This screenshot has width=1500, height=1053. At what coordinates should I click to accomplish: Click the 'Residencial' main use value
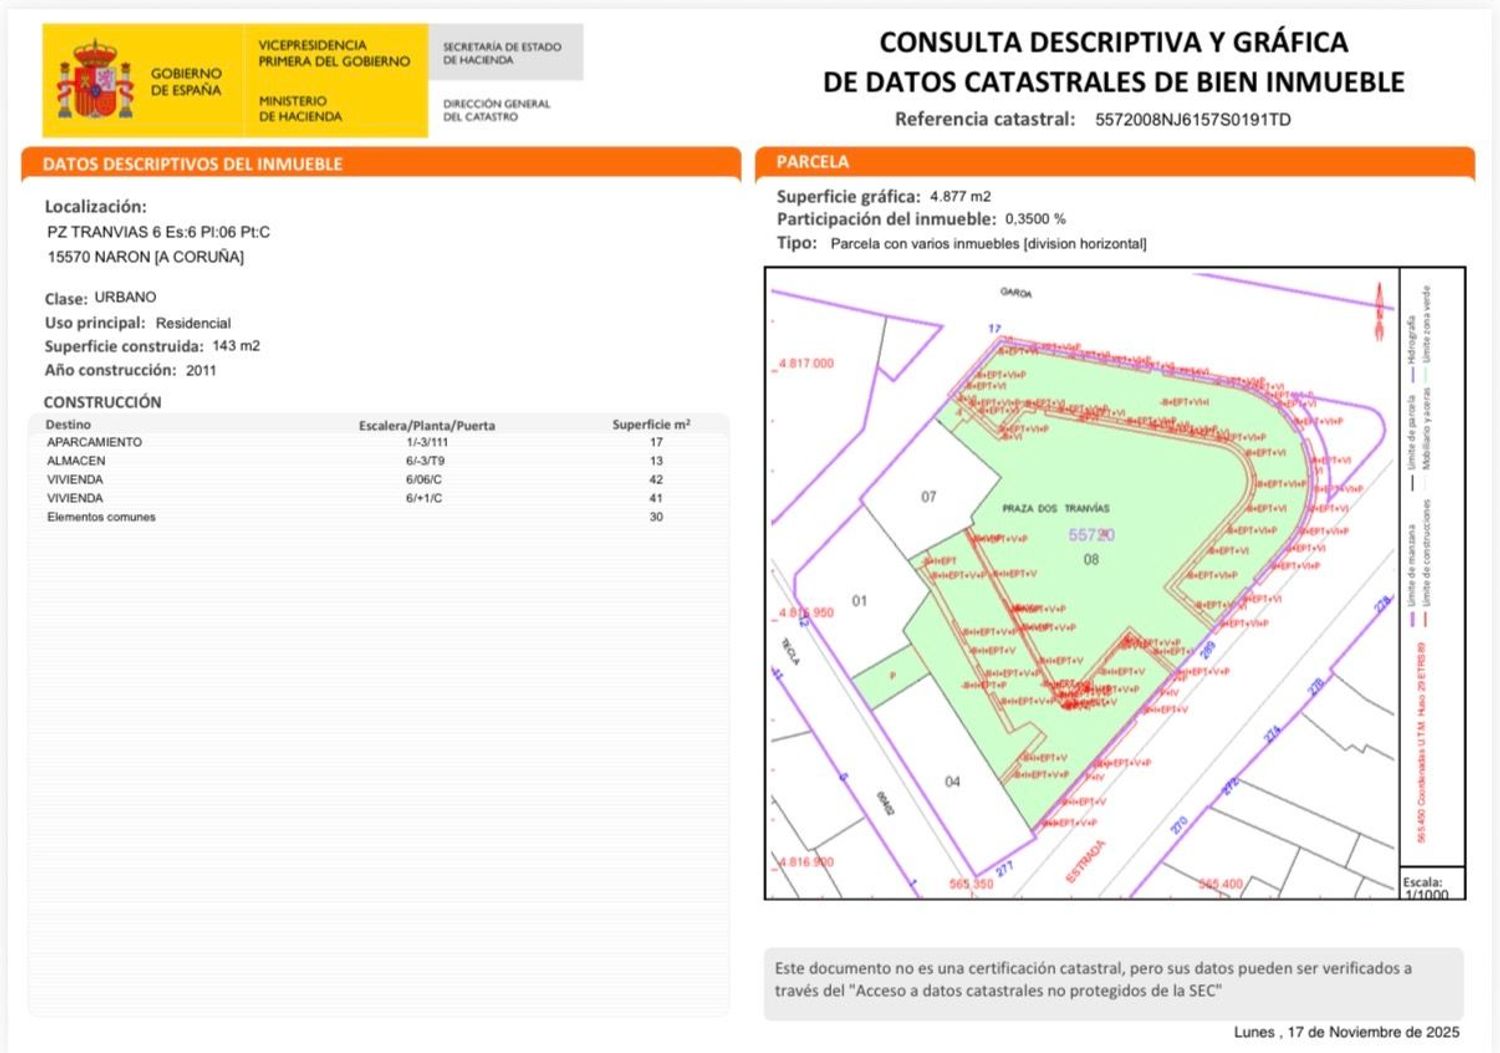193,323
